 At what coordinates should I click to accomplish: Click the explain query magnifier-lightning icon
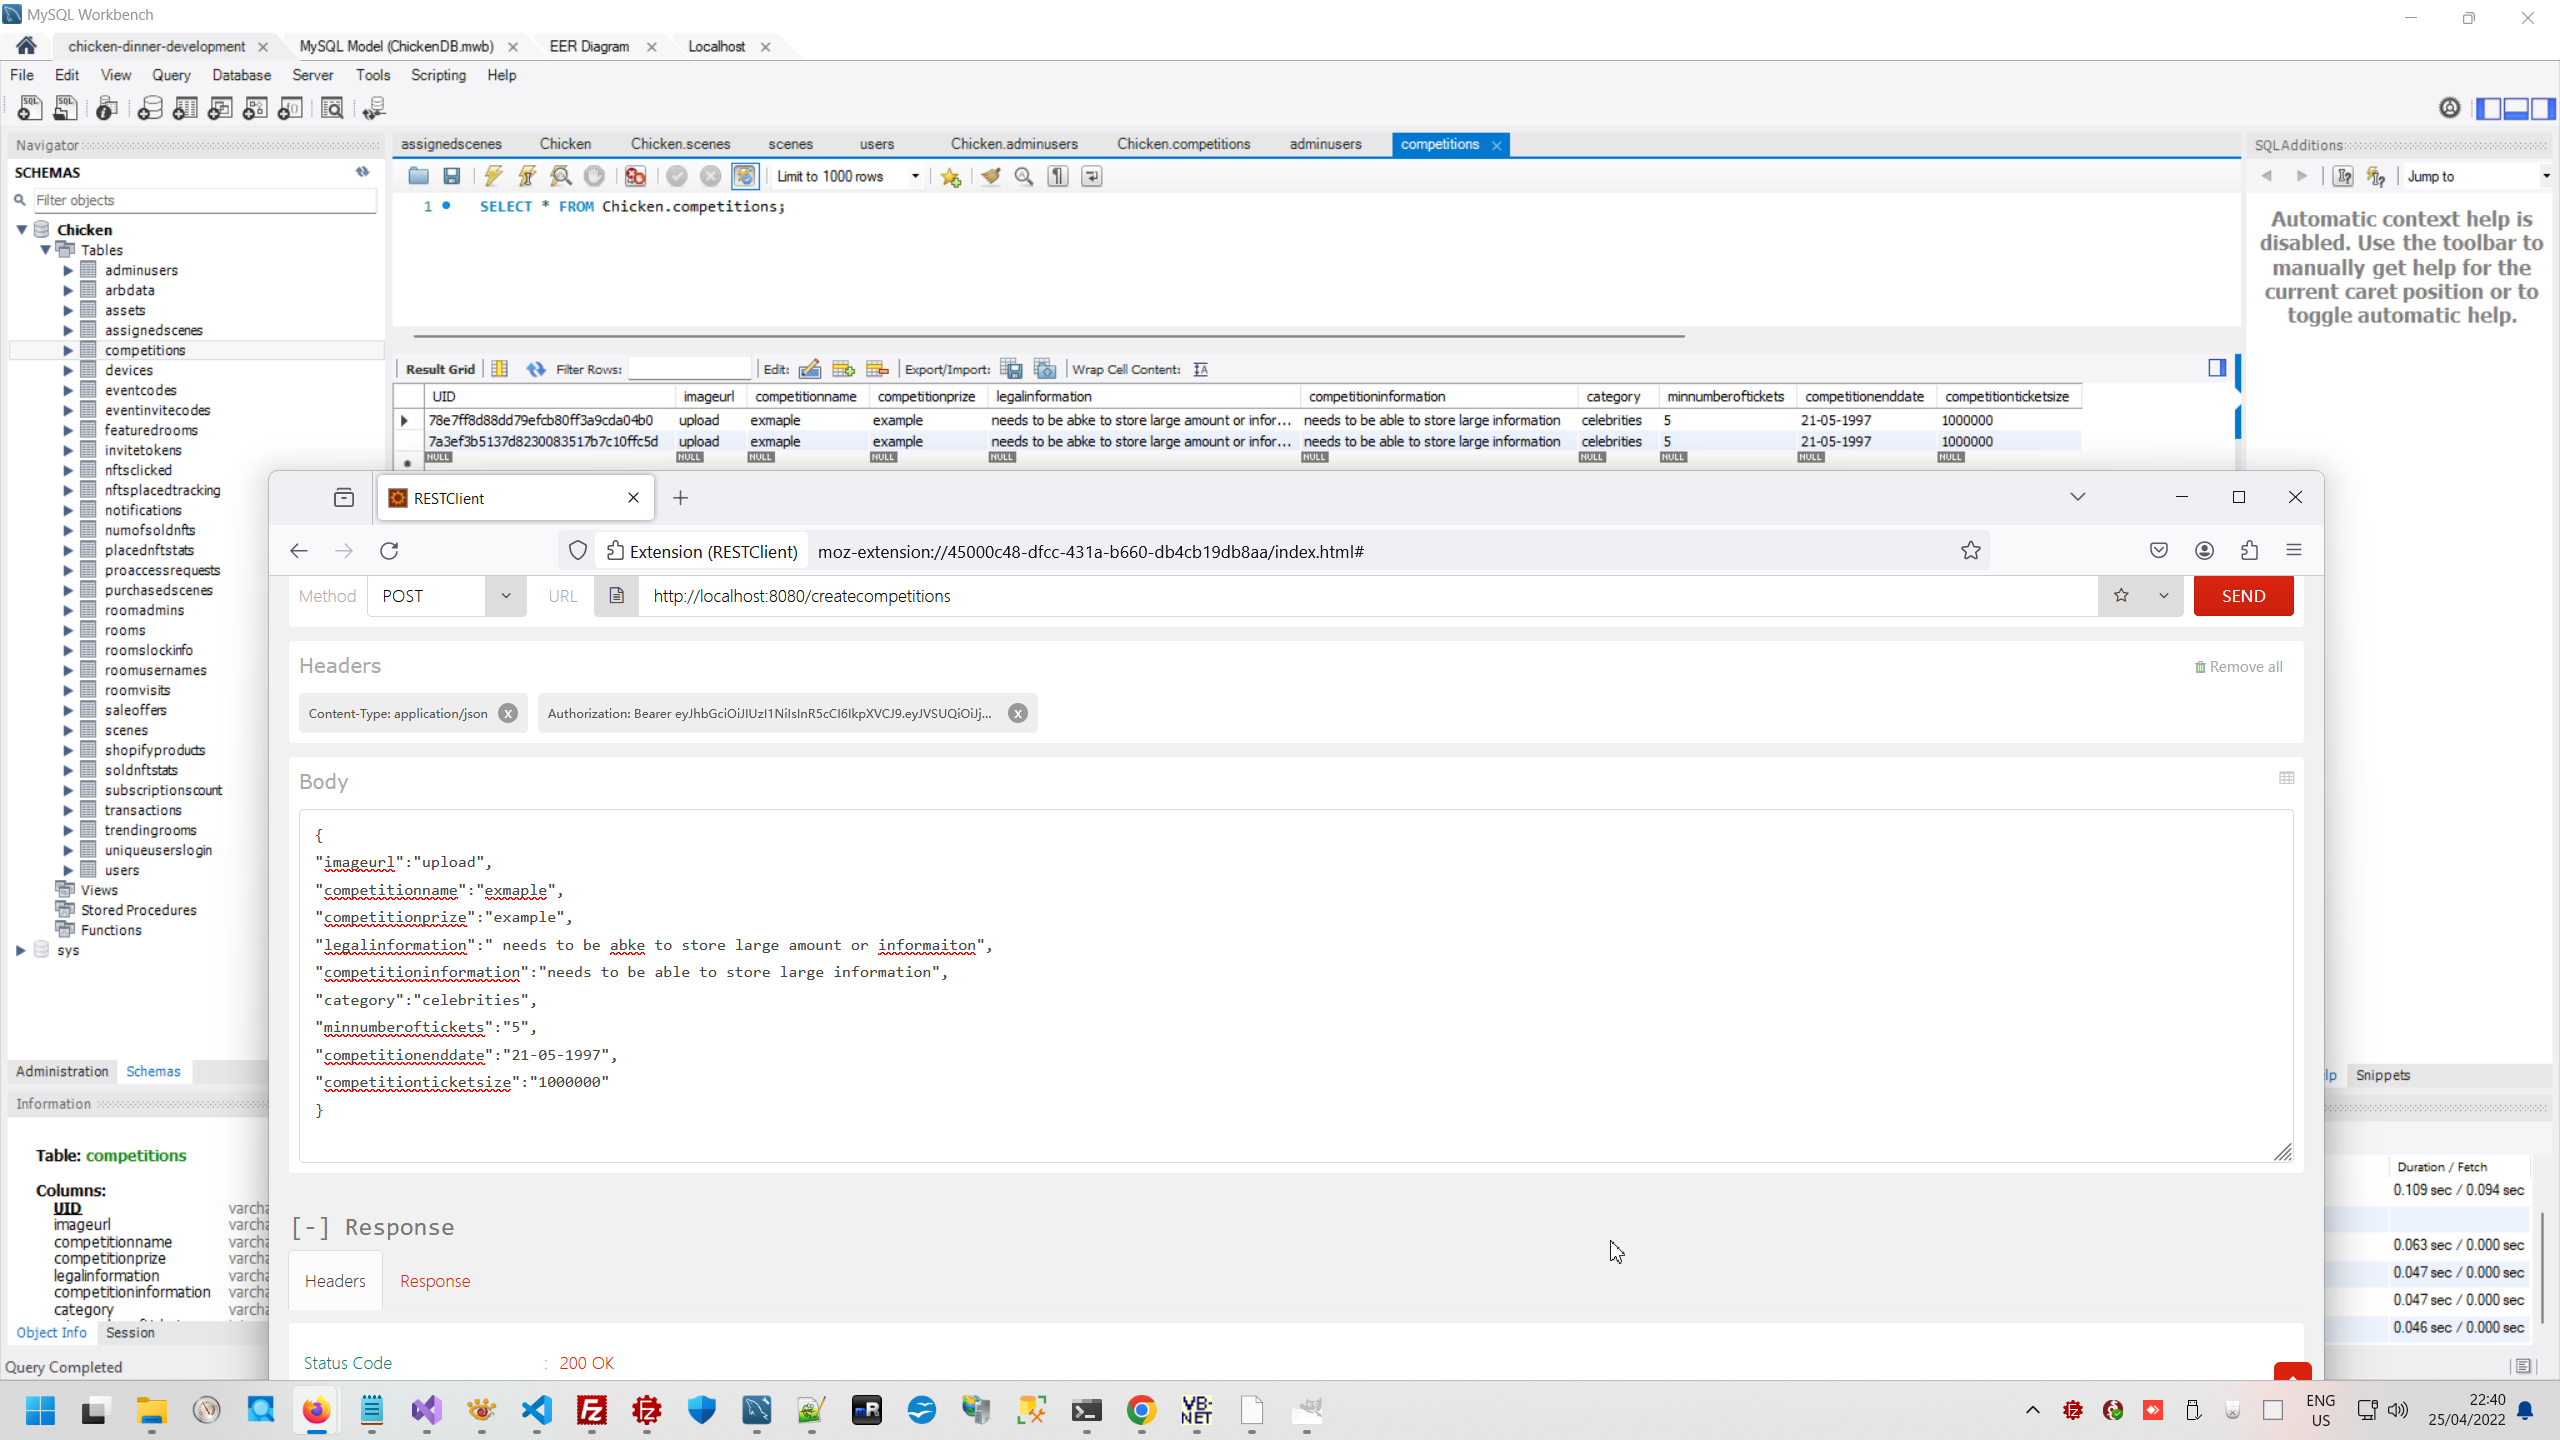pyautogui.click(x=561, y=176)
